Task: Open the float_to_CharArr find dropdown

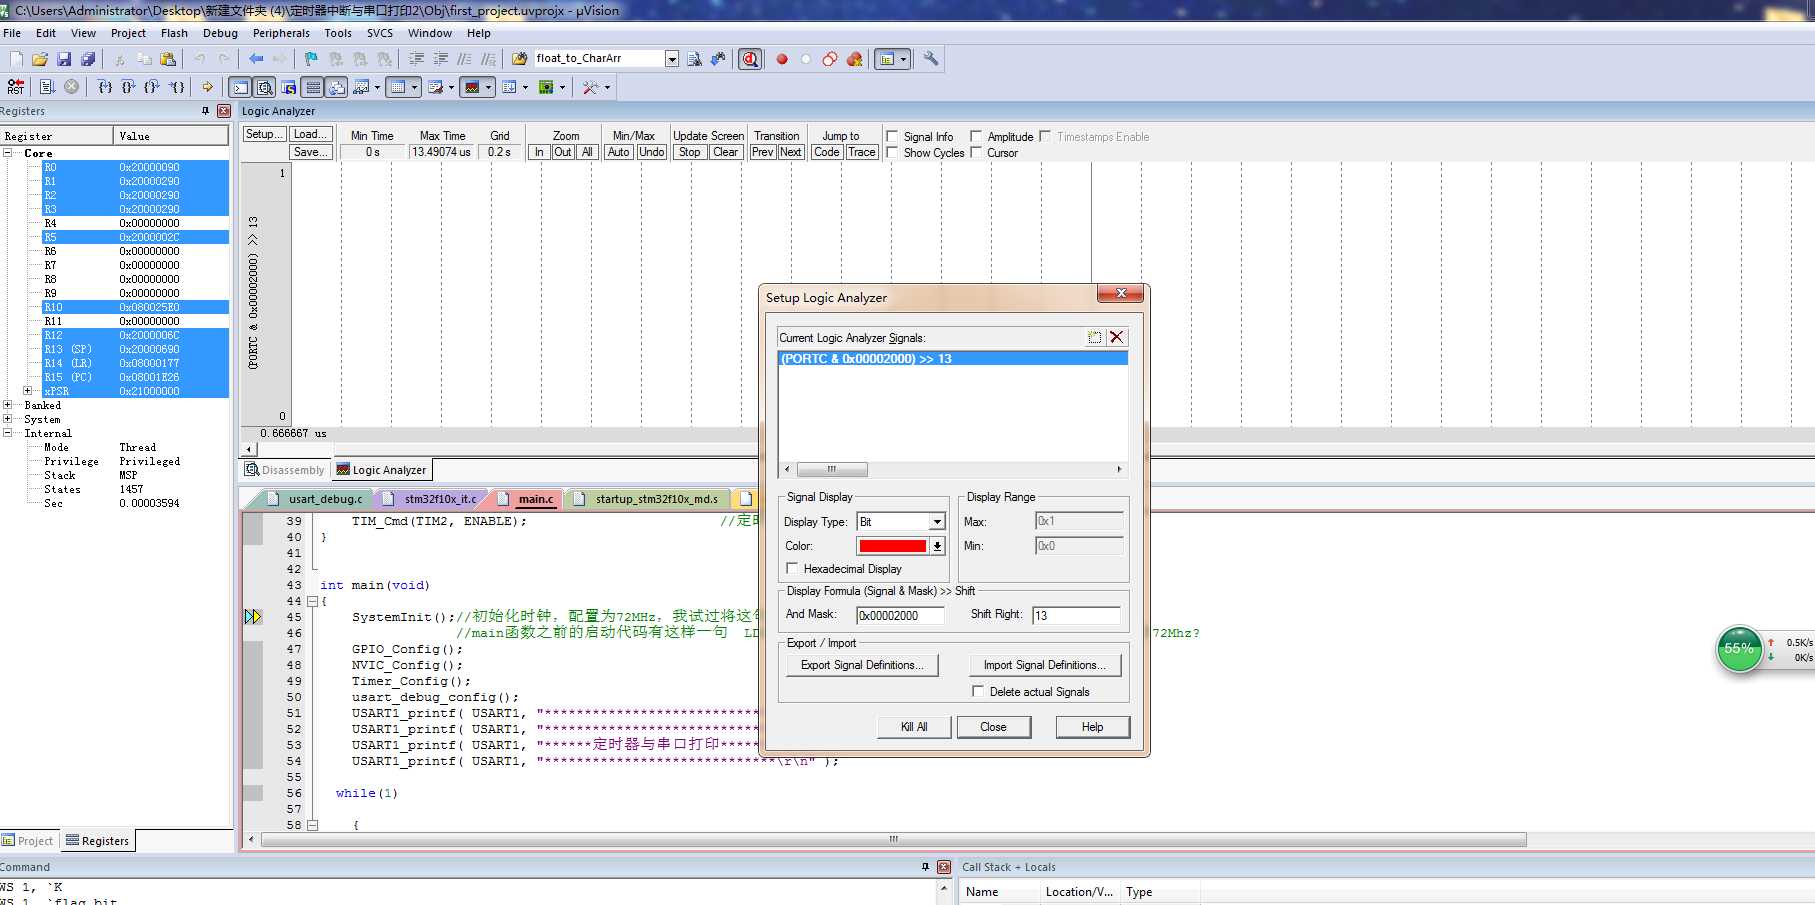Action: (x=672, y=59)
